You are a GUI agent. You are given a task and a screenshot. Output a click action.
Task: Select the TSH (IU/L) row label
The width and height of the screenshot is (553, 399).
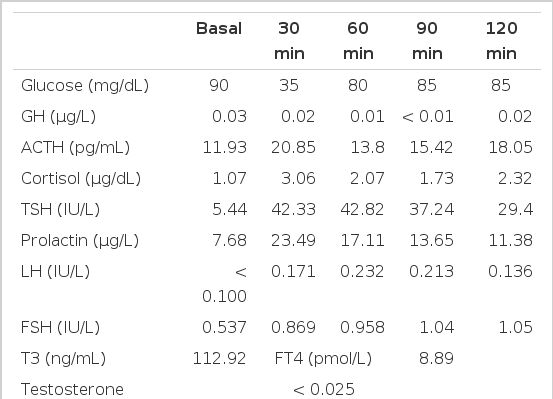pyautogui.click(x=61, y=210)
